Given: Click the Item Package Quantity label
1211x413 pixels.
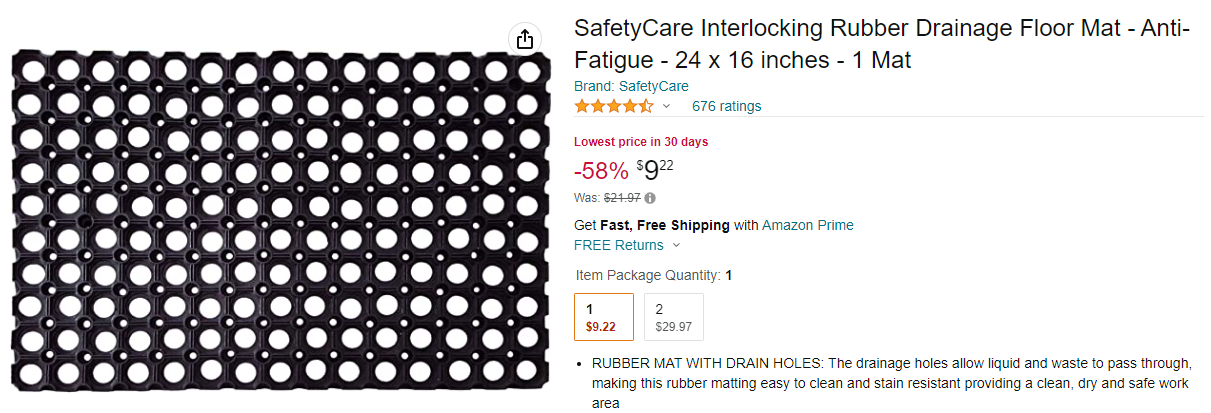Looking at the screenshot, I should coord(647,275).
